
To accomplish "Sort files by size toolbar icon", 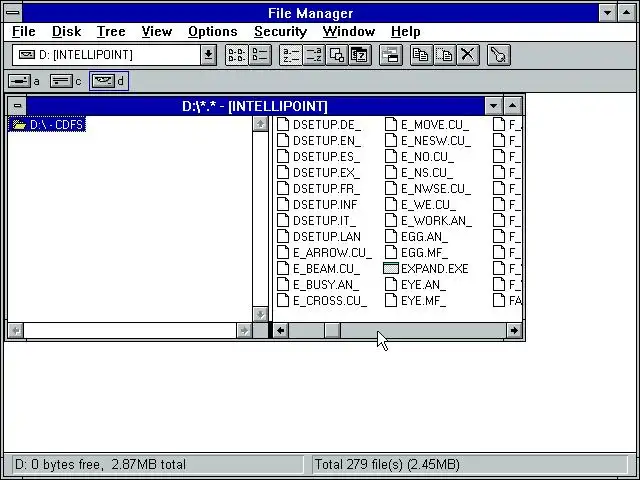I will [337, 55].
